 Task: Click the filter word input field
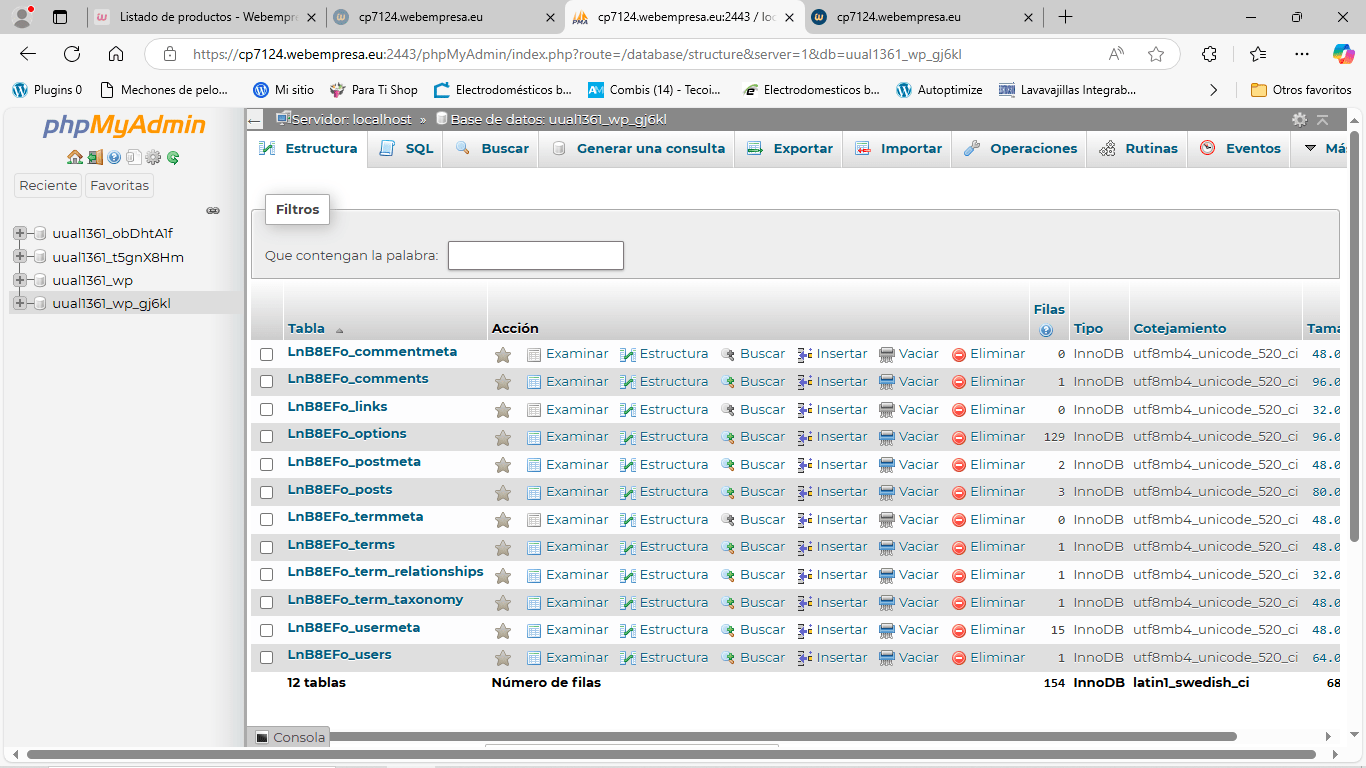click(x=536, y=255)
